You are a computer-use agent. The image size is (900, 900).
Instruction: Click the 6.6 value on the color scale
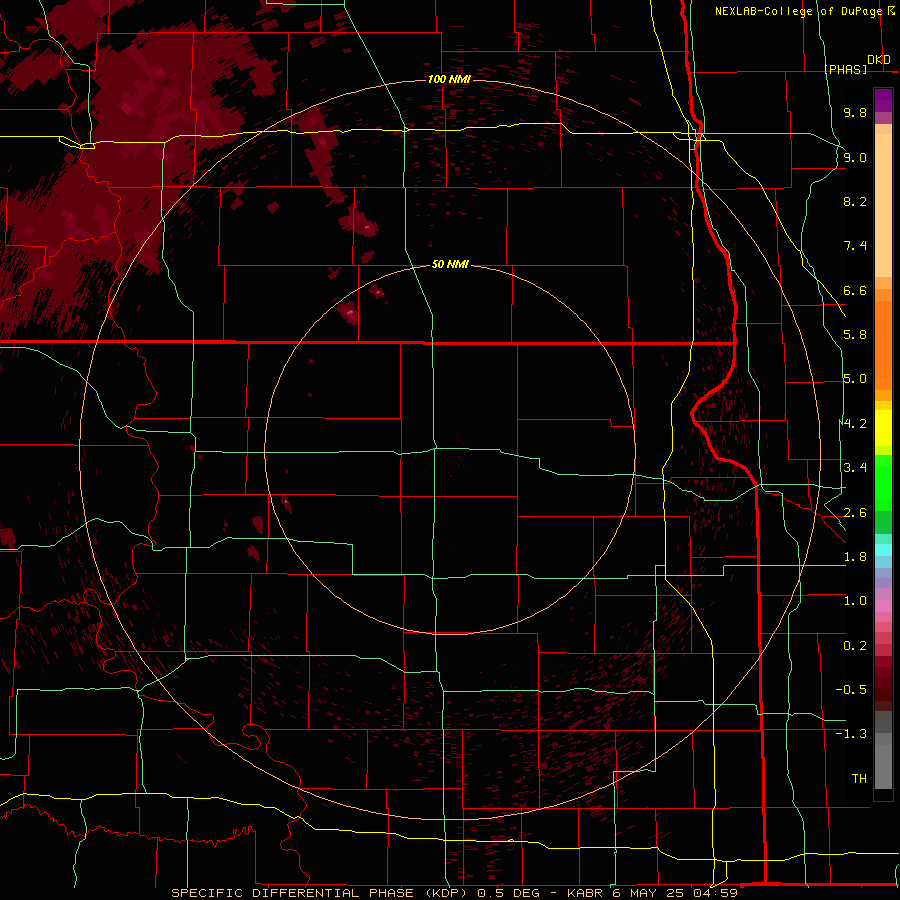[x=855, y=290]
